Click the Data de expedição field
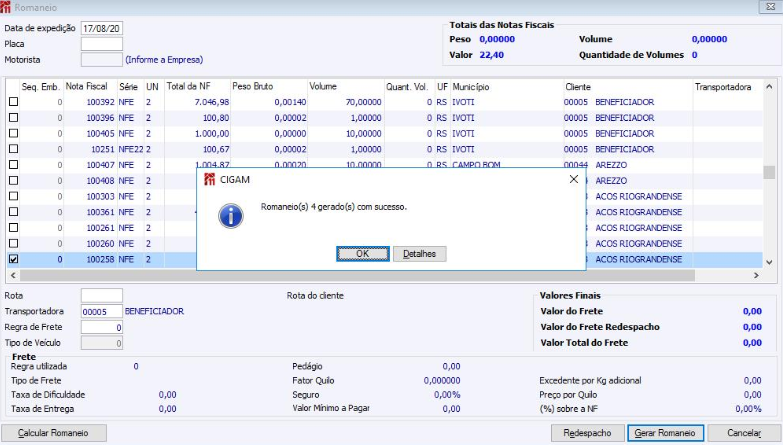The image size is (783, 445). click(x=101, y=28)
